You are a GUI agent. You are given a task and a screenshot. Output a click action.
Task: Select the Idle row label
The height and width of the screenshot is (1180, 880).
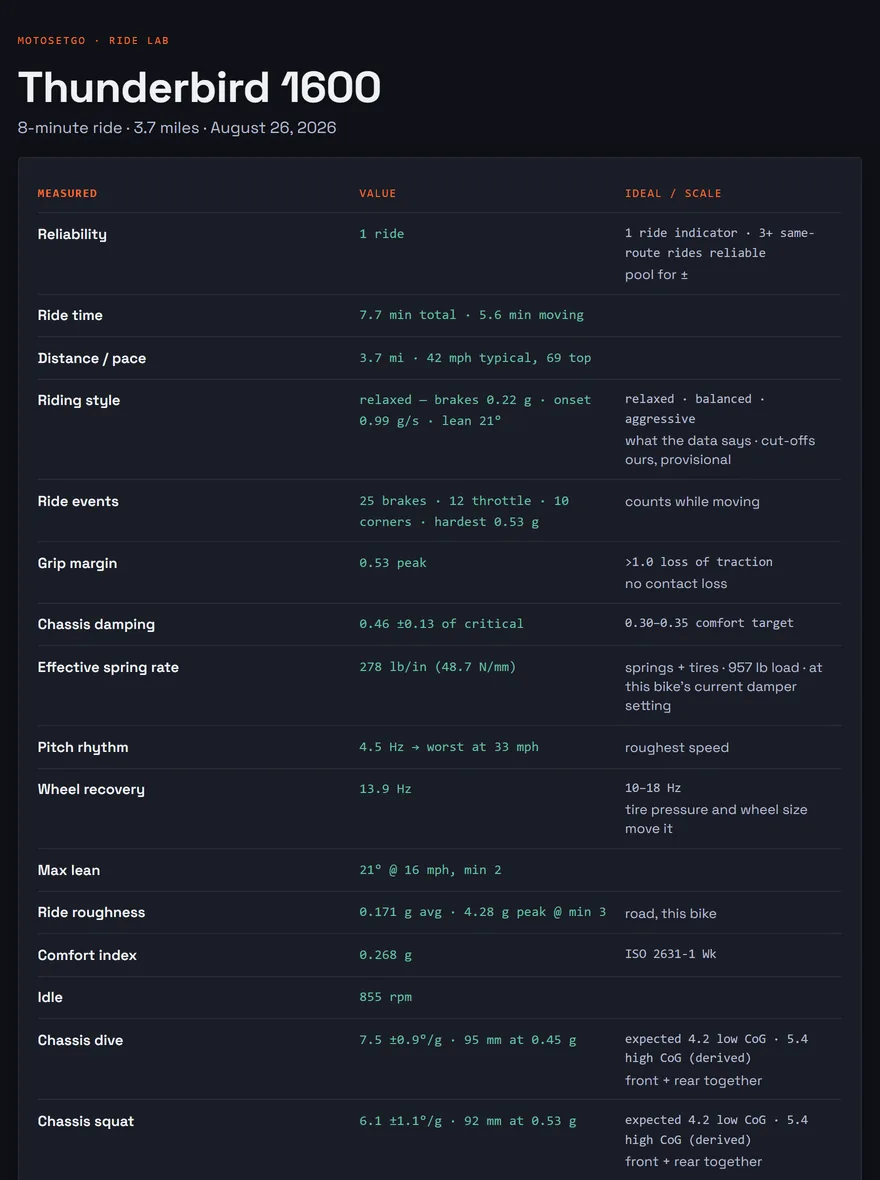pos(50,997)
